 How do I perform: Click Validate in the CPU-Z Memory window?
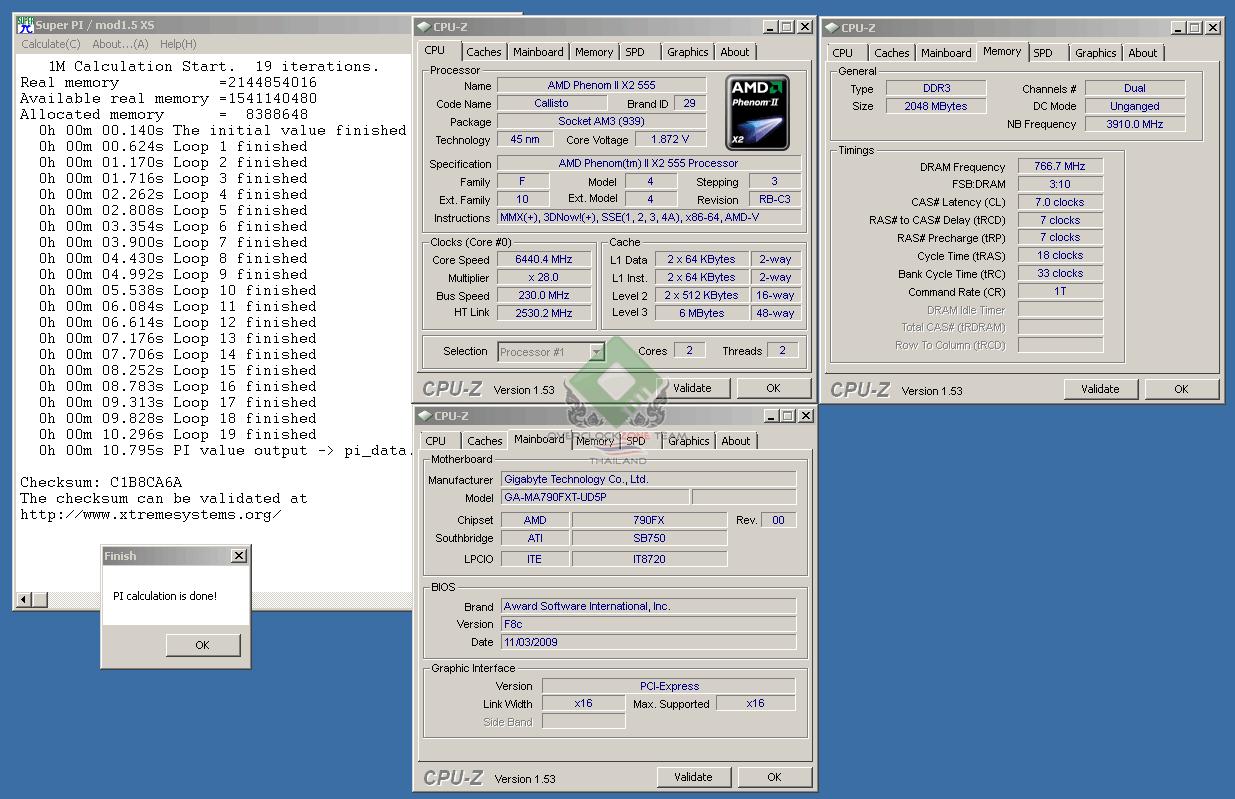[x=1100, y=389]
